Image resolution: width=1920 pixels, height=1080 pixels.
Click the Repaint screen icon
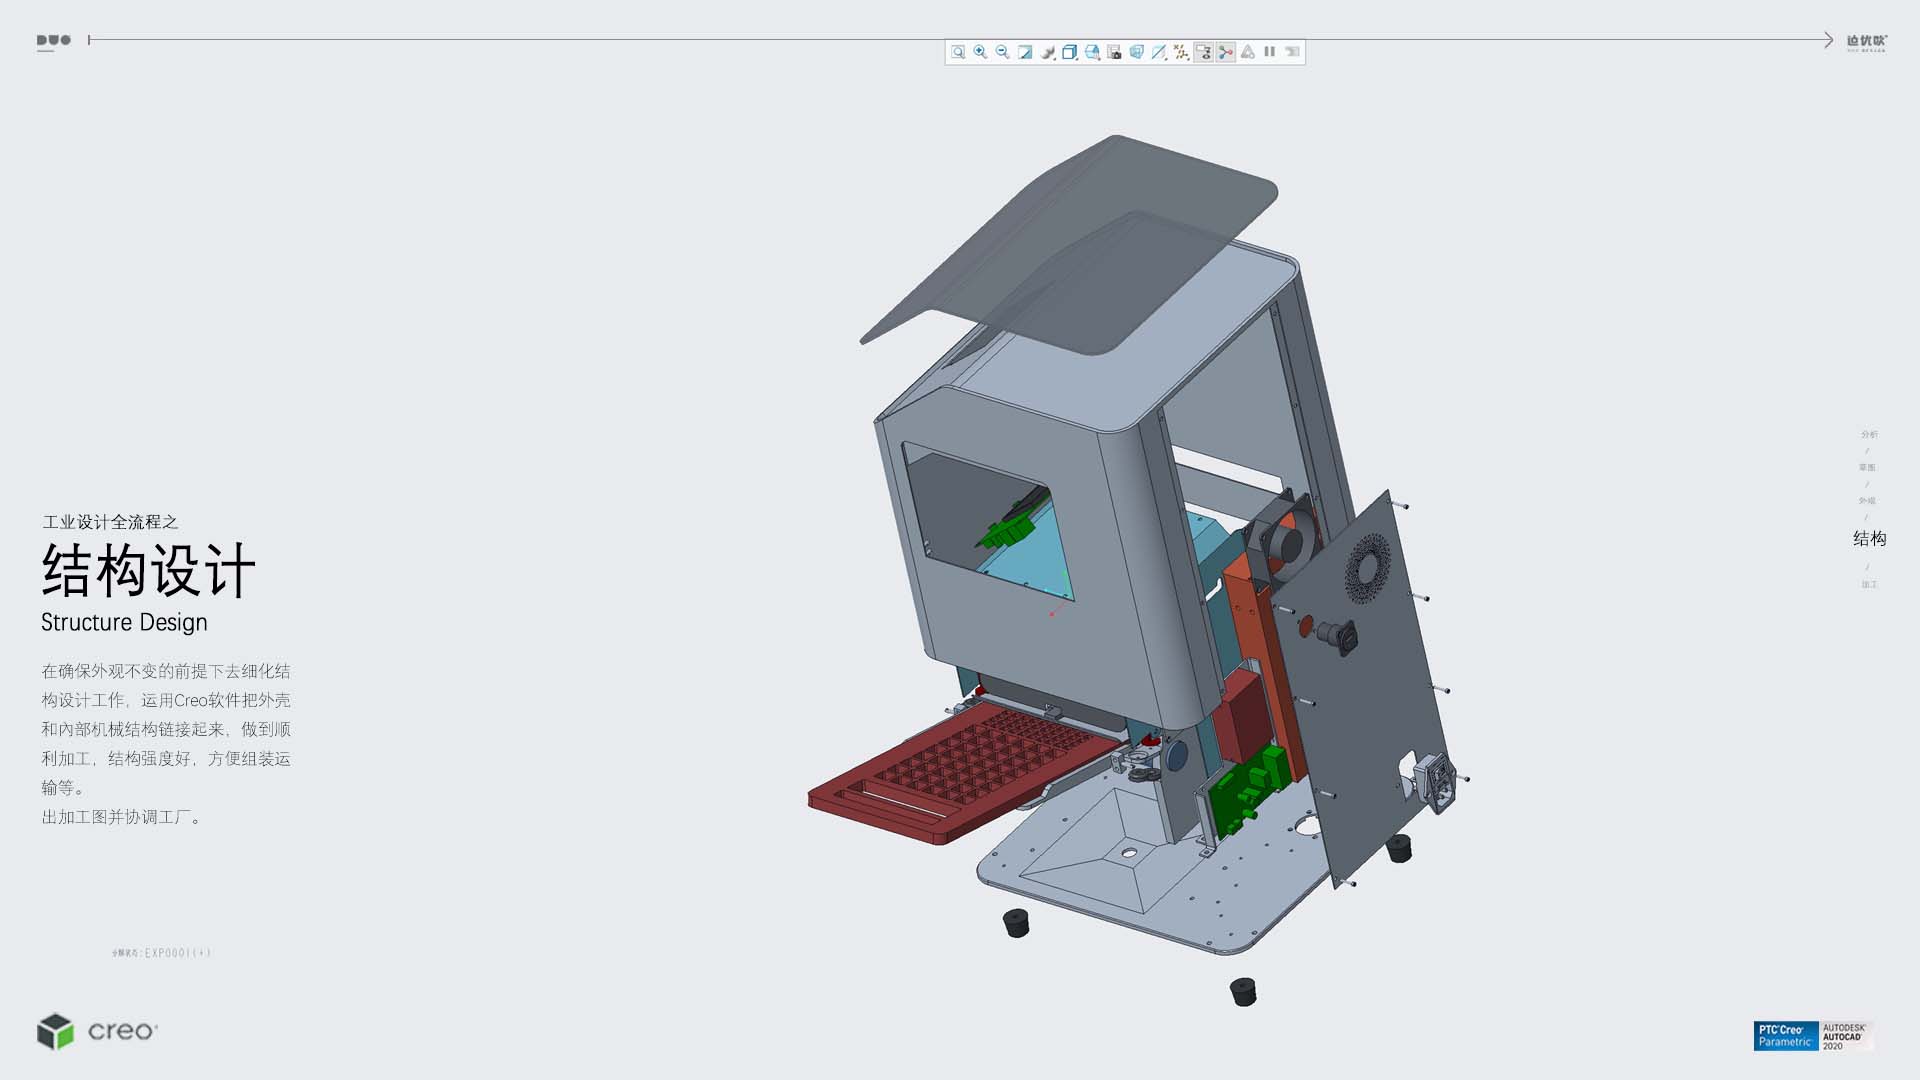point(1025,52)
